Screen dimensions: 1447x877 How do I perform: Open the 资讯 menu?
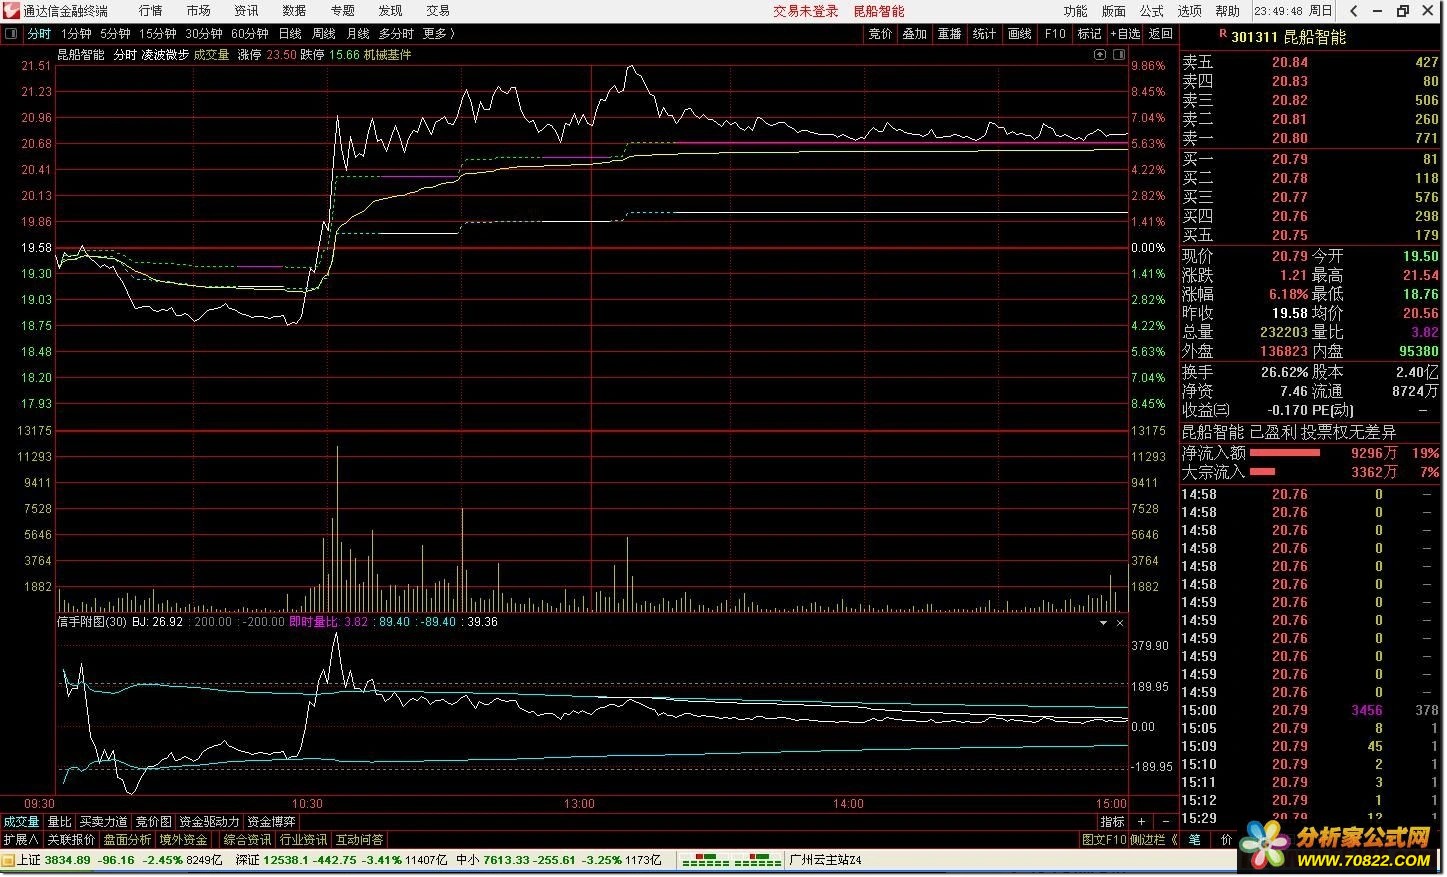click(246, 11)
